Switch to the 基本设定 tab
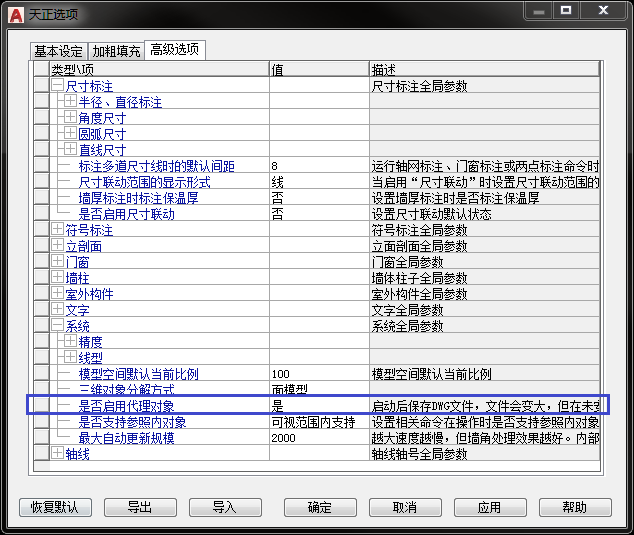Viewport: 634px width, 535px height. click(x=58, y=51)
